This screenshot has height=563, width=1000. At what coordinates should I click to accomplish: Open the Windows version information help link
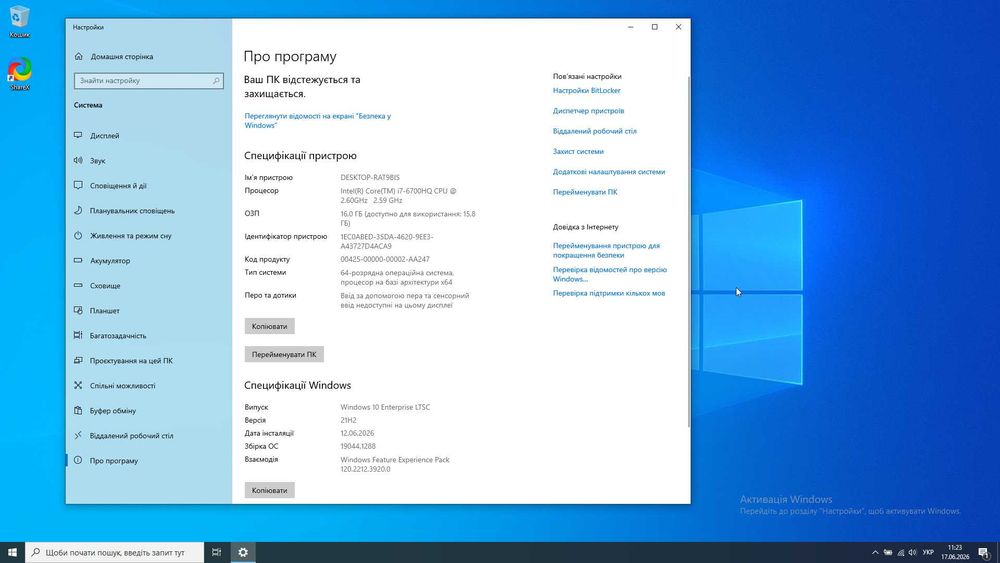[x=609, y=274]
